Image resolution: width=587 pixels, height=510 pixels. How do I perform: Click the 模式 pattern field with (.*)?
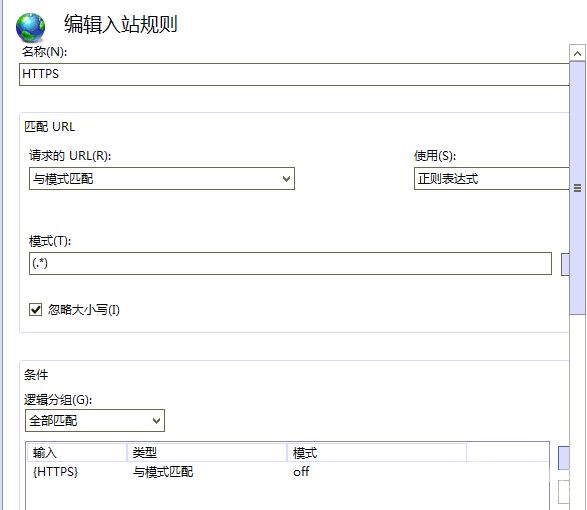pyautogui.click(x=290, y=263)
